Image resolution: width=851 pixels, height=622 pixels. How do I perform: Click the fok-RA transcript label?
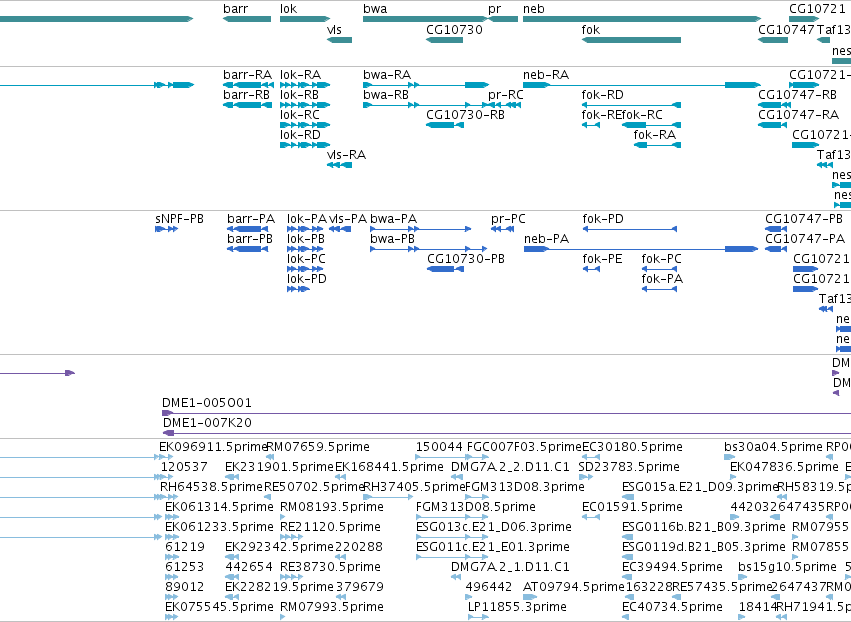coord(655,135)
